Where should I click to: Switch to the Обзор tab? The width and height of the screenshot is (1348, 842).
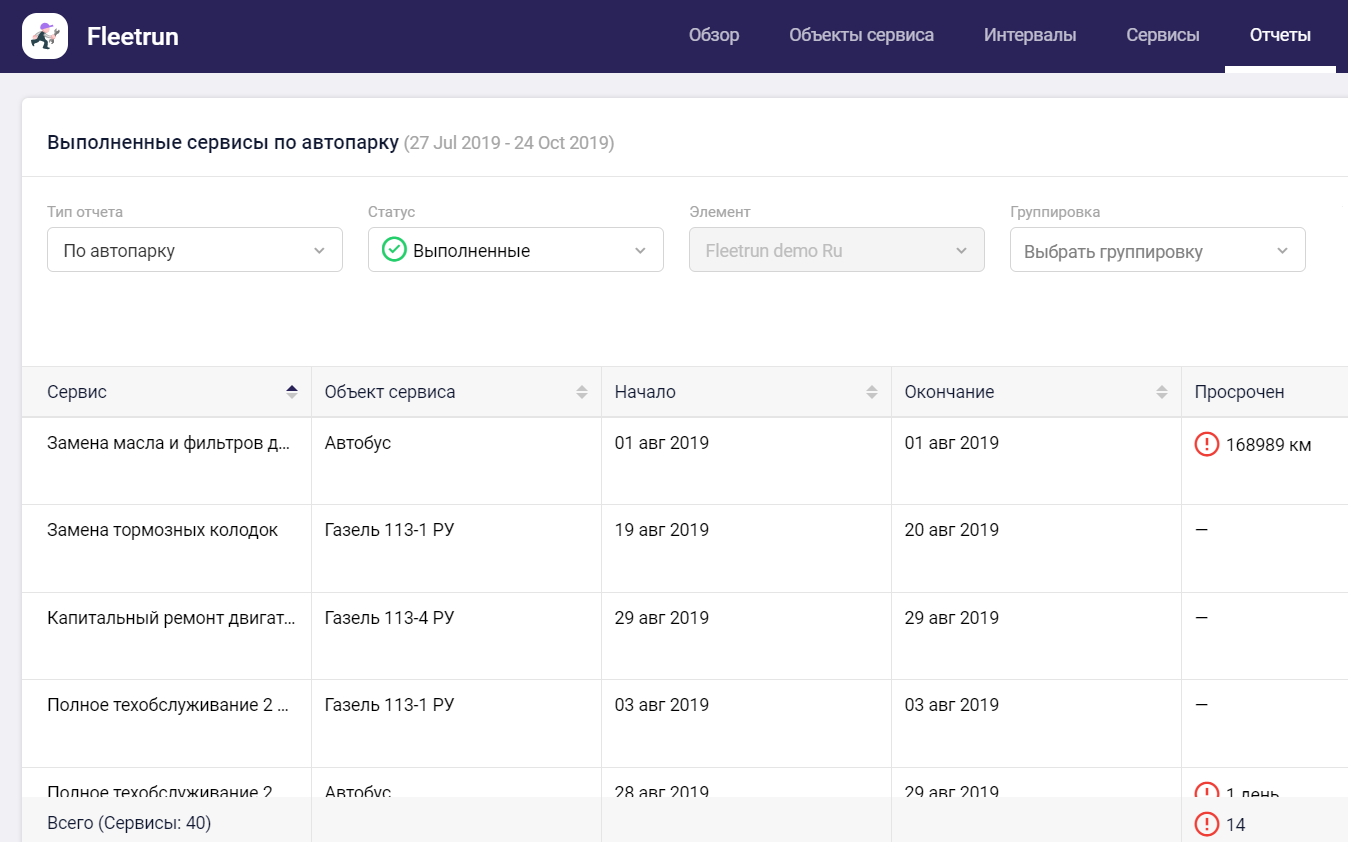coord(714,36)
